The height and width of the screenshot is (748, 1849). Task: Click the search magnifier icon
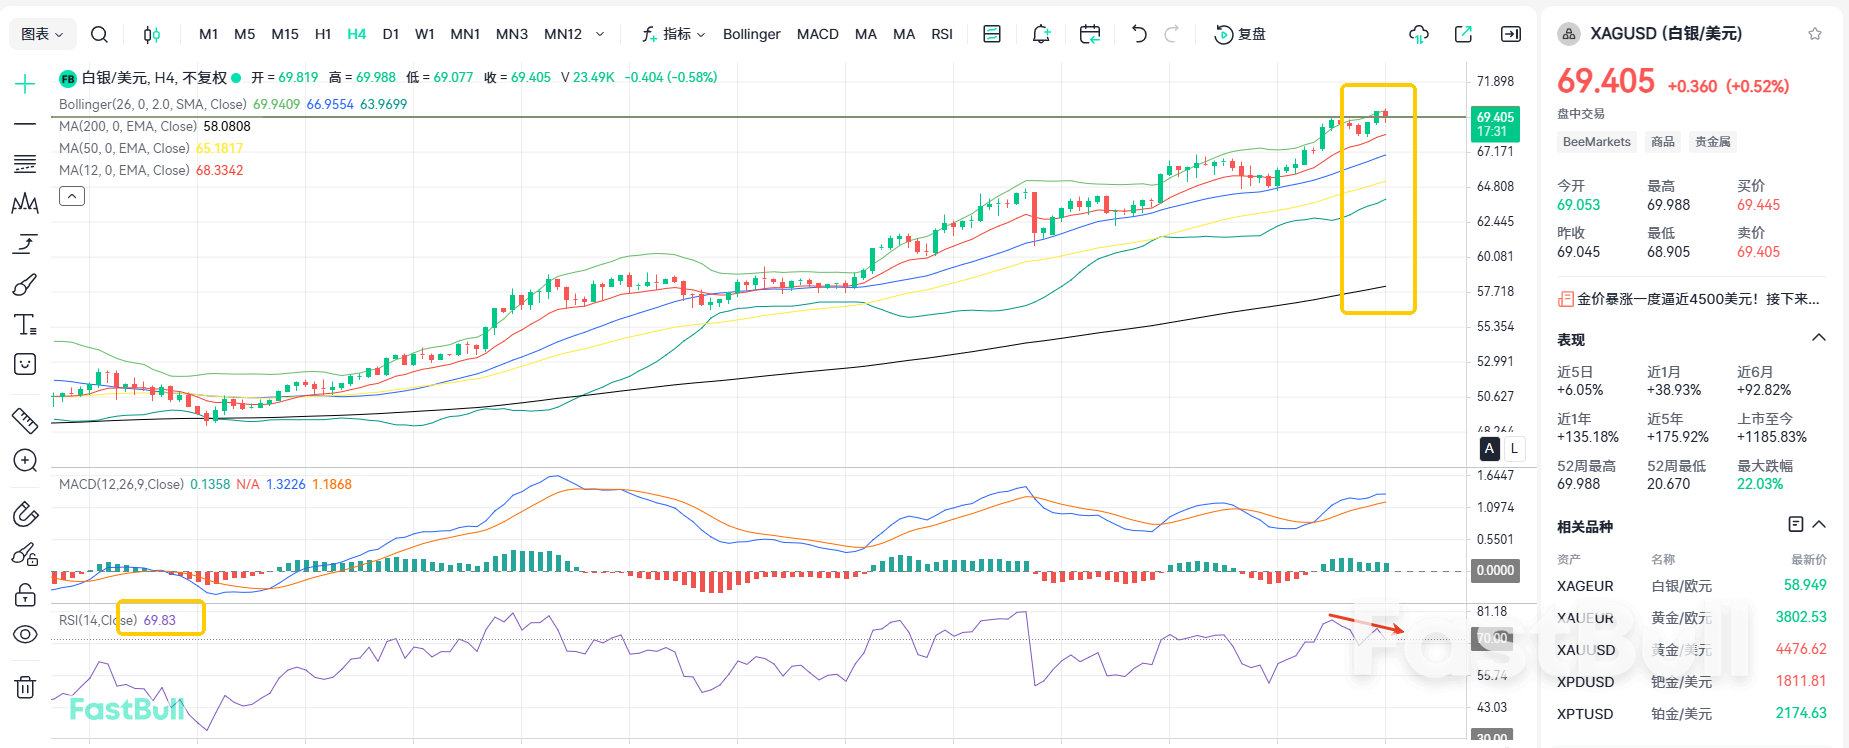pyautogui.click(x=99, y=34)
